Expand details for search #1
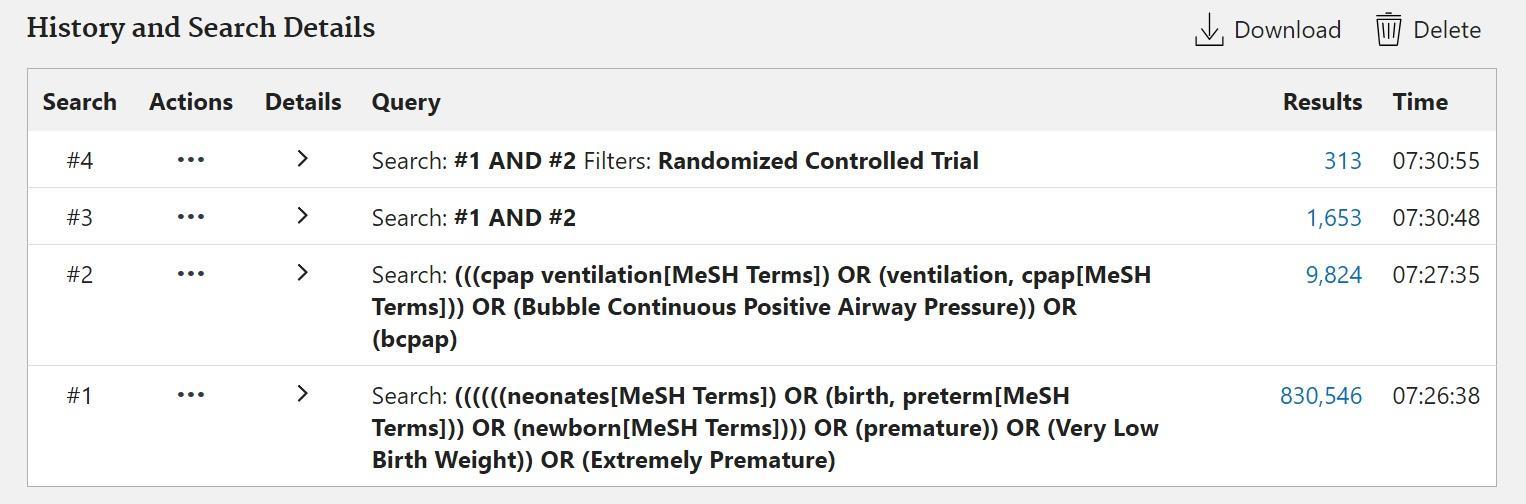Screen dimensions: 1526x504 pyautogui.click(x=302, y=394)
